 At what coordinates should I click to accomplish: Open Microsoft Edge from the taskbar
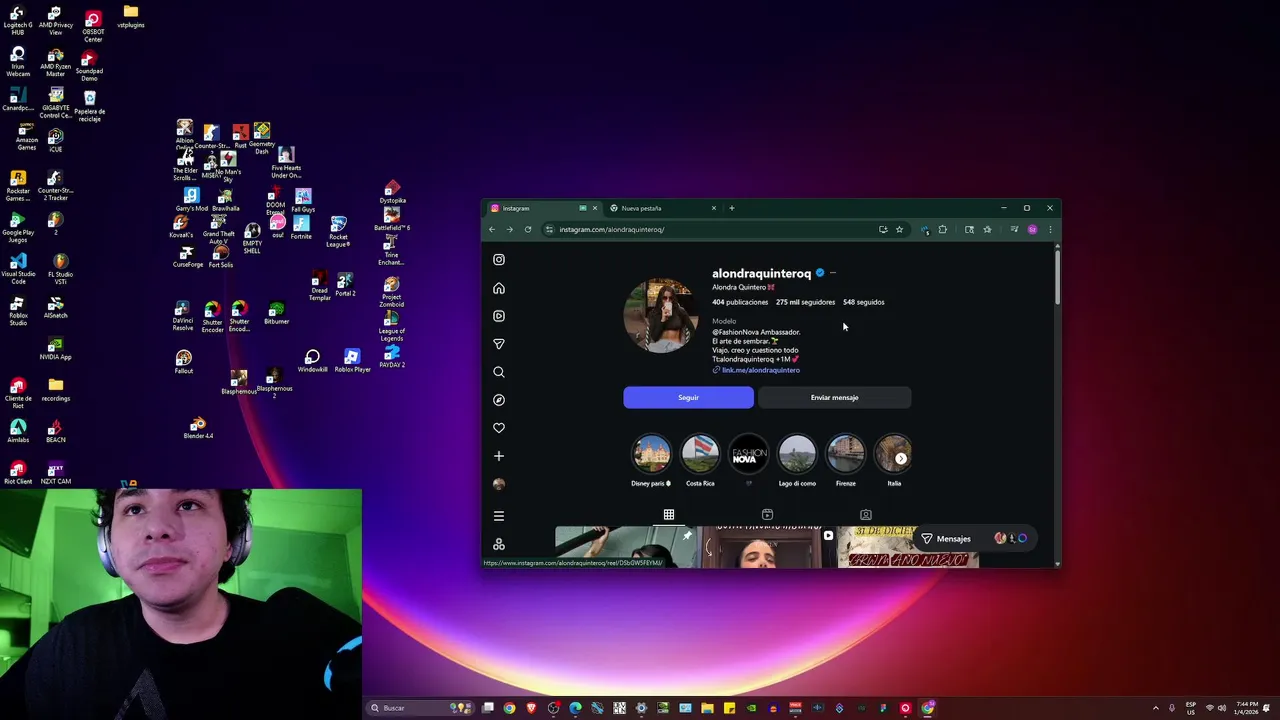pos(576,708)
